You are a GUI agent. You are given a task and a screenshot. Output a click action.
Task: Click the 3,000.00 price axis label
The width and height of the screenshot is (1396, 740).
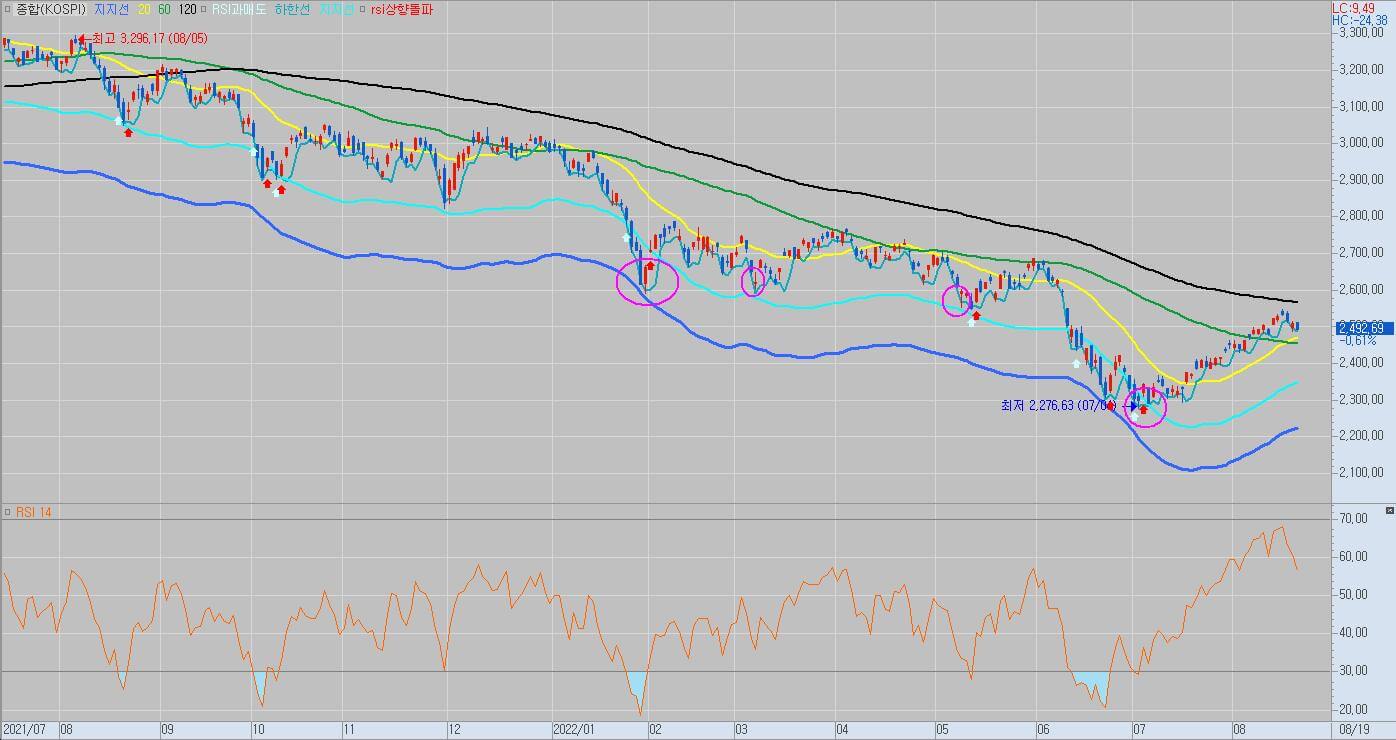[1361, 143]
